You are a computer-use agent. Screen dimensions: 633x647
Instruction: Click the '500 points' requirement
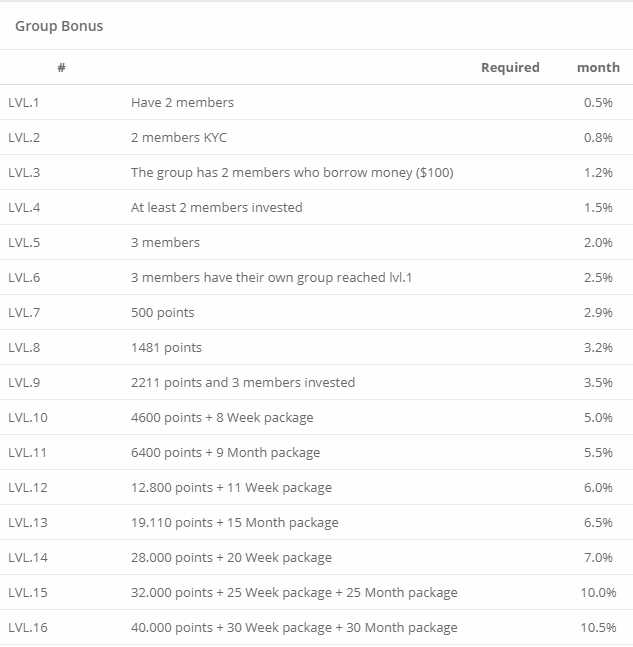[x=163, y=312]
